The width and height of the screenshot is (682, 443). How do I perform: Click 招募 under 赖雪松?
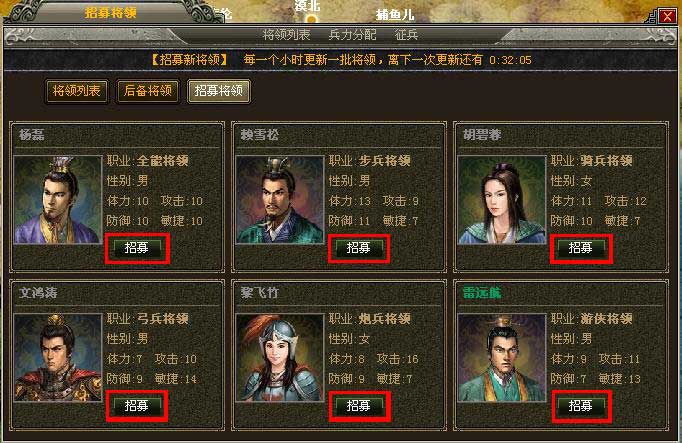pos(359,248)
